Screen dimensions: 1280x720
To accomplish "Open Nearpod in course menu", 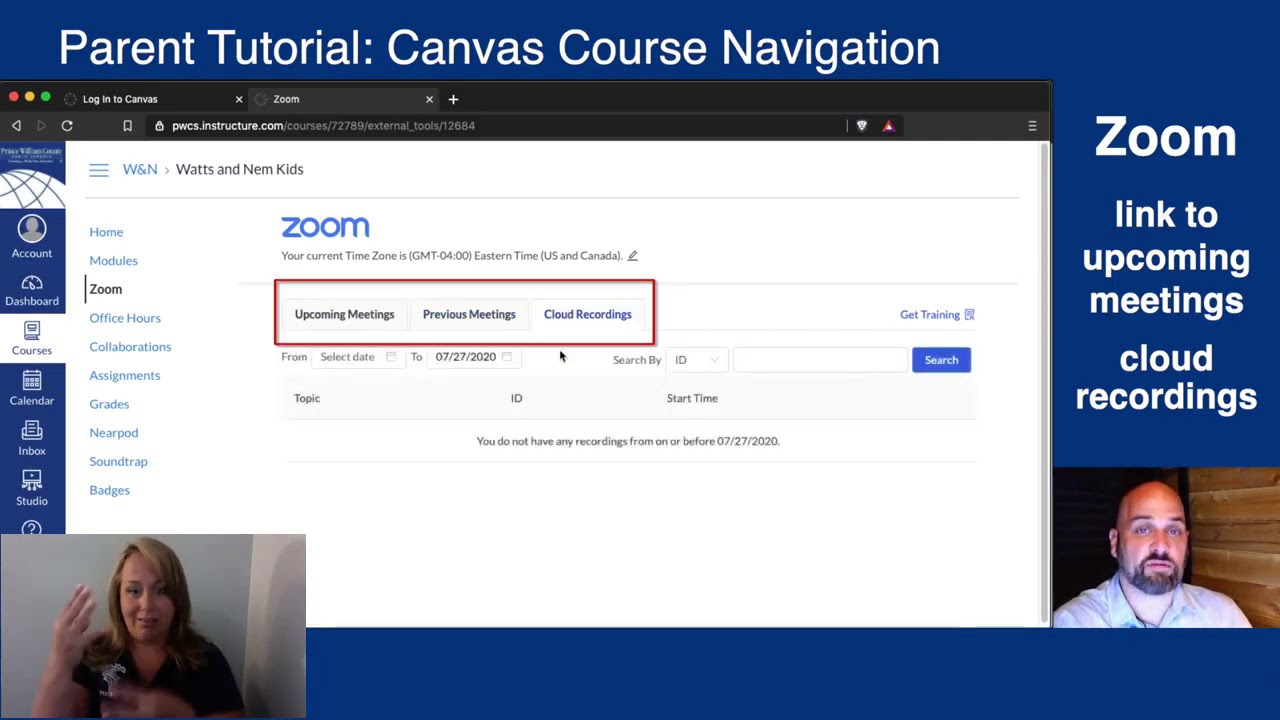I will (114, 433).
